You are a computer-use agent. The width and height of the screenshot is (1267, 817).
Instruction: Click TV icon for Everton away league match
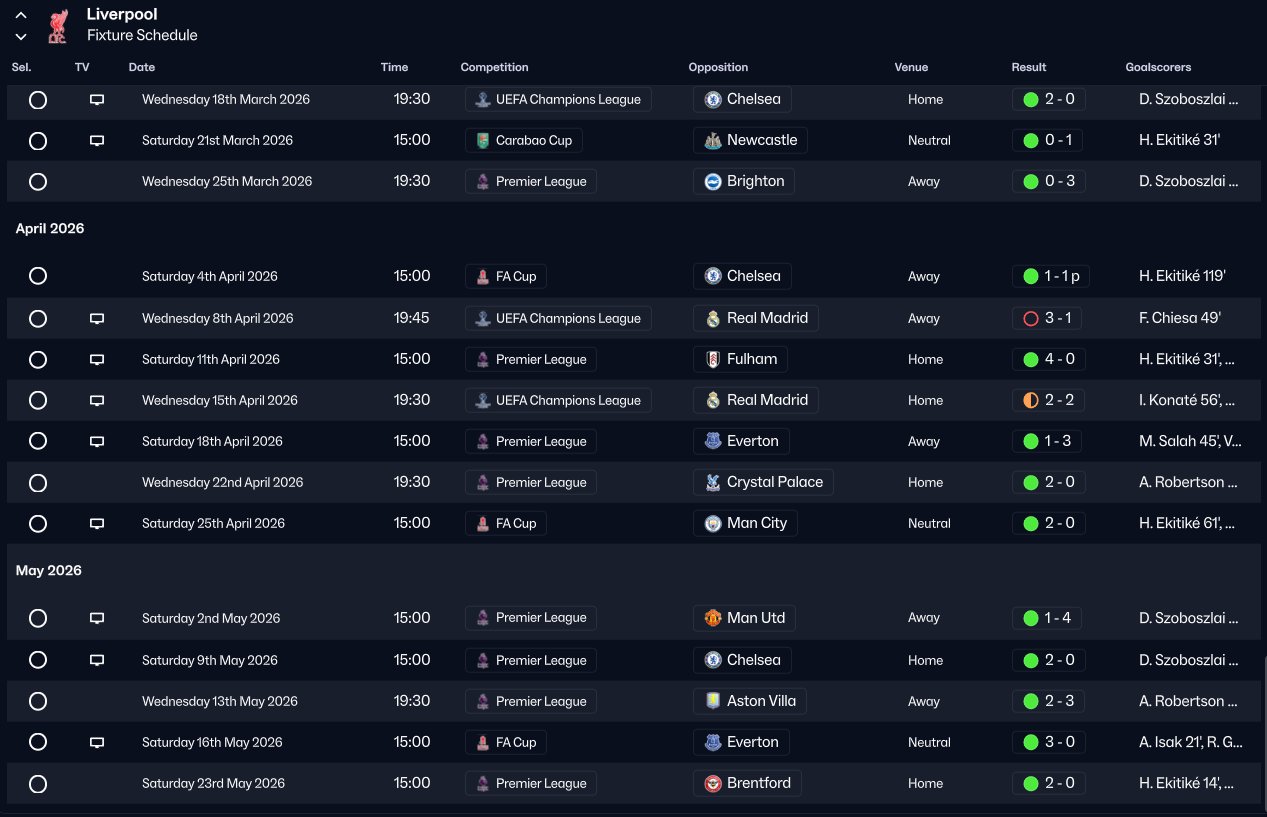click(x=97, y=442)
